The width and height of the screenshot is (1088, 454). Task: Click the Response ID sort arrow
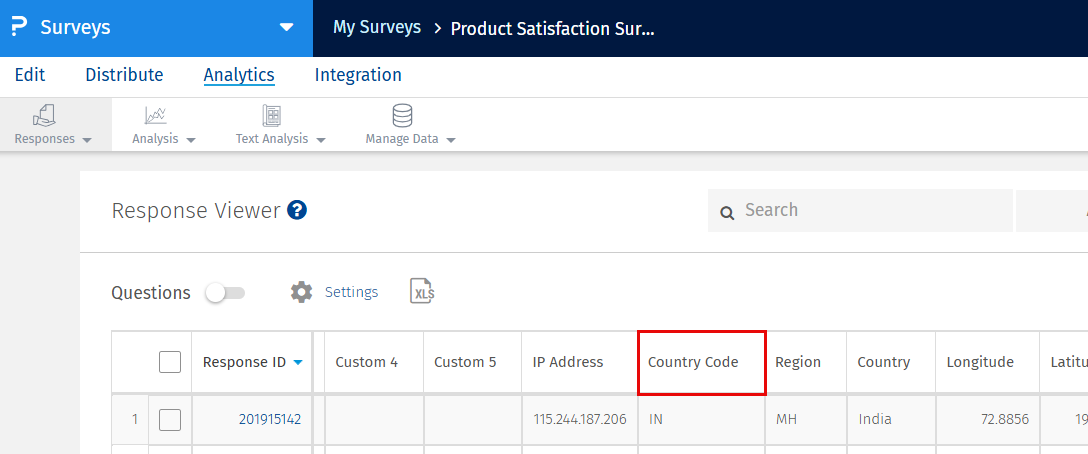[x=298, y=362]
